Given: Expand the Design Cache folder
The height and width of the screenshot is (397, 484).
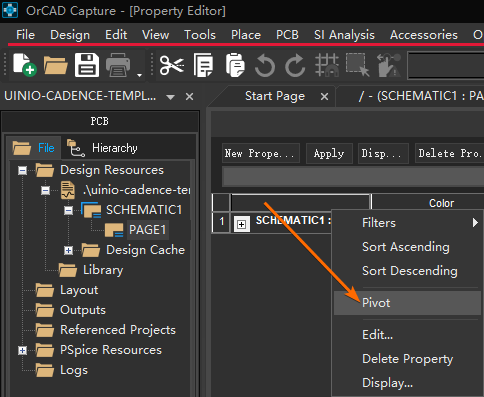Looking at the screenshot, I should (68, 250).
